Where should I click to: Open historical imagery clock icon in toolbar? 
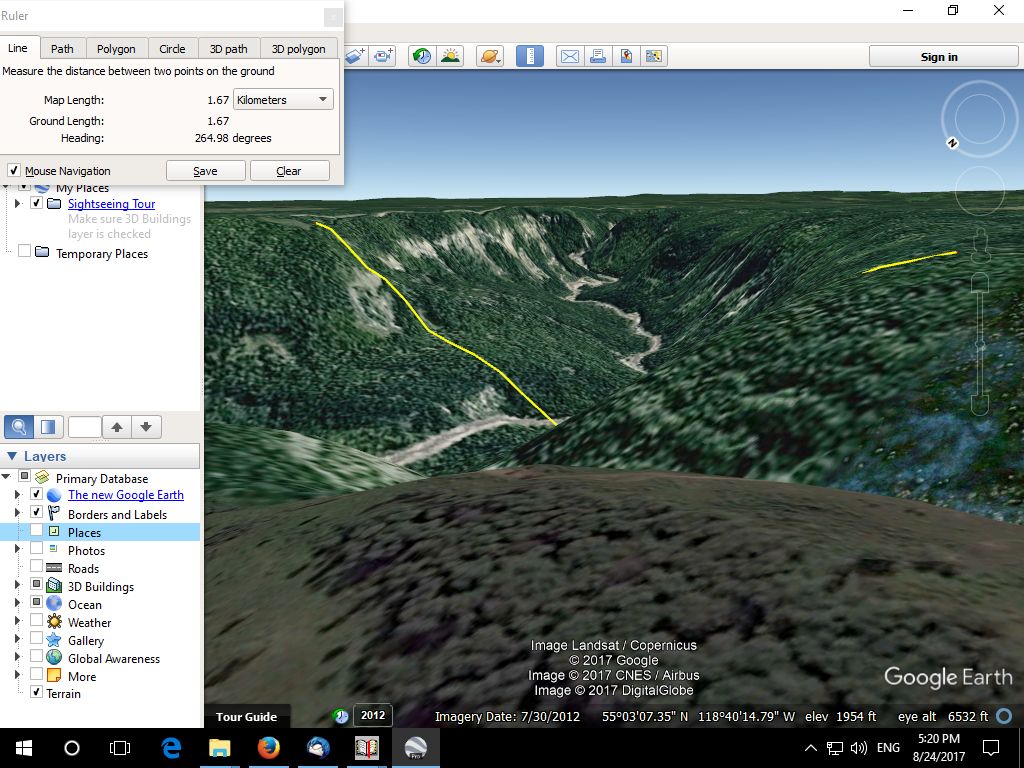click(422, 56)
